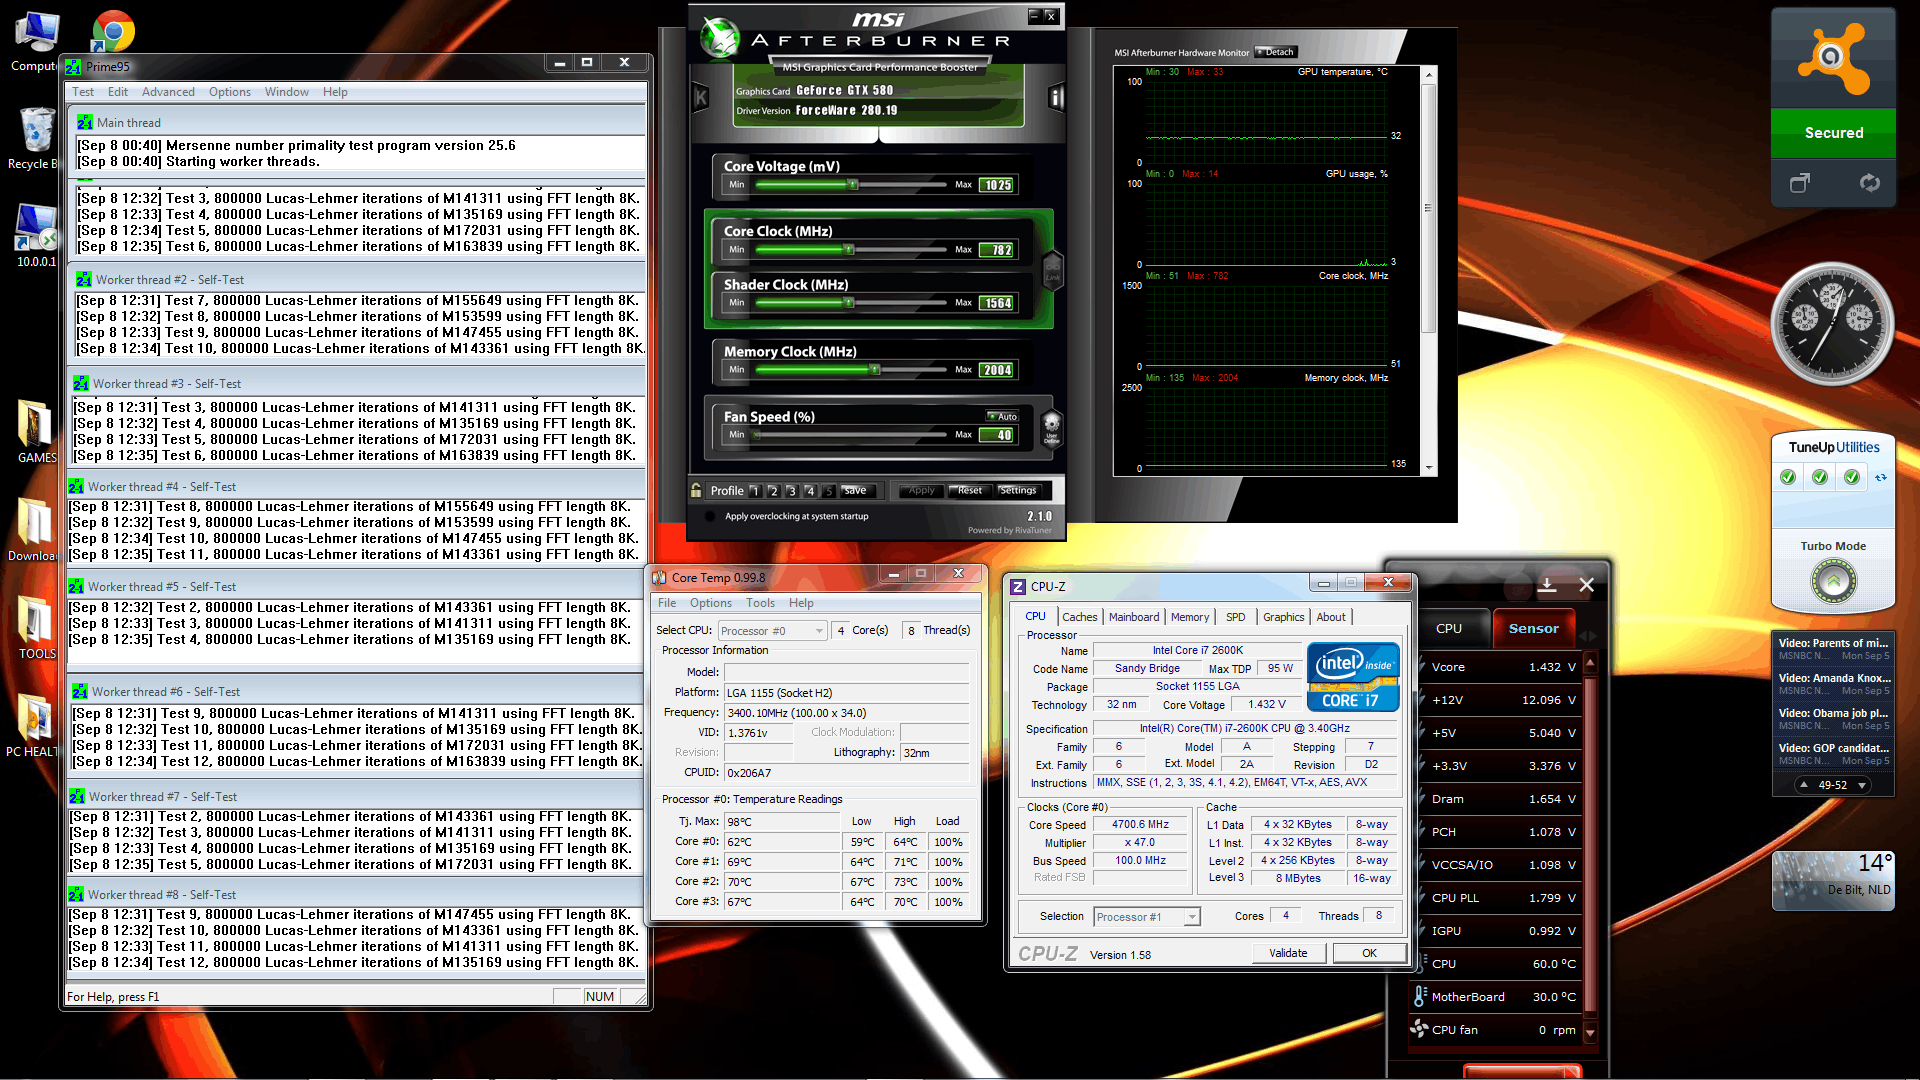Image resolution: width=1920 pixels, height=1080 pixels.
Task: Click the news gadget previous-page up arrow
Action: [x=1803, y=785]
